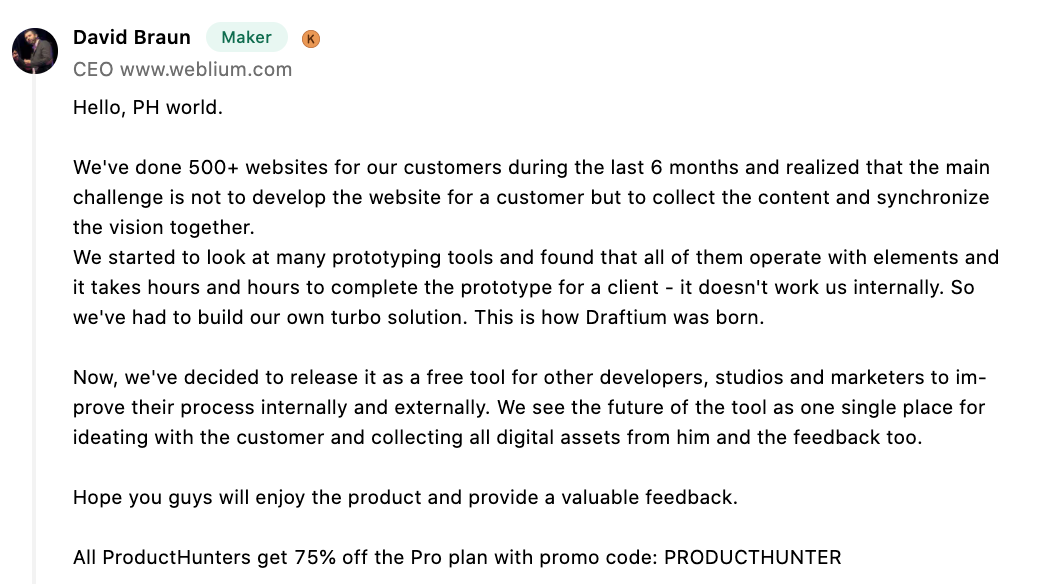Screen dimensions: 1040x584
Task: Click the David Braun author name
Action: (131, 37)
